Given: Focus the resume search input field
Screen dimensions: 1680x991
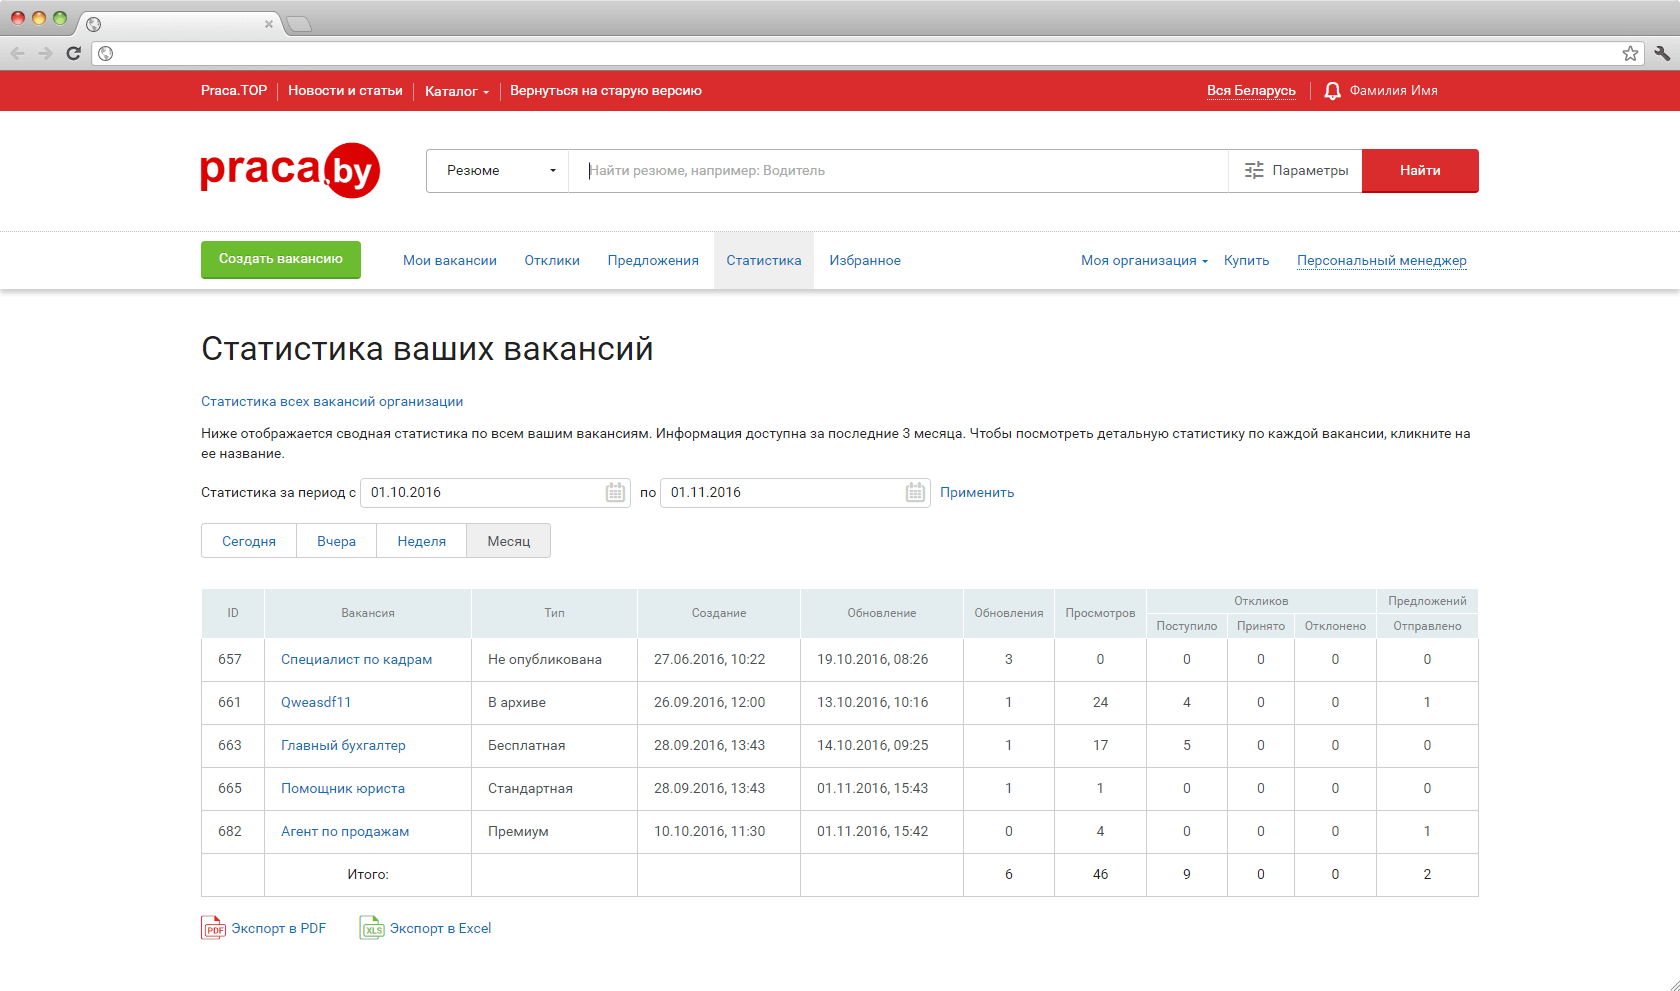Looking at the screenshot, I should 897,171.
